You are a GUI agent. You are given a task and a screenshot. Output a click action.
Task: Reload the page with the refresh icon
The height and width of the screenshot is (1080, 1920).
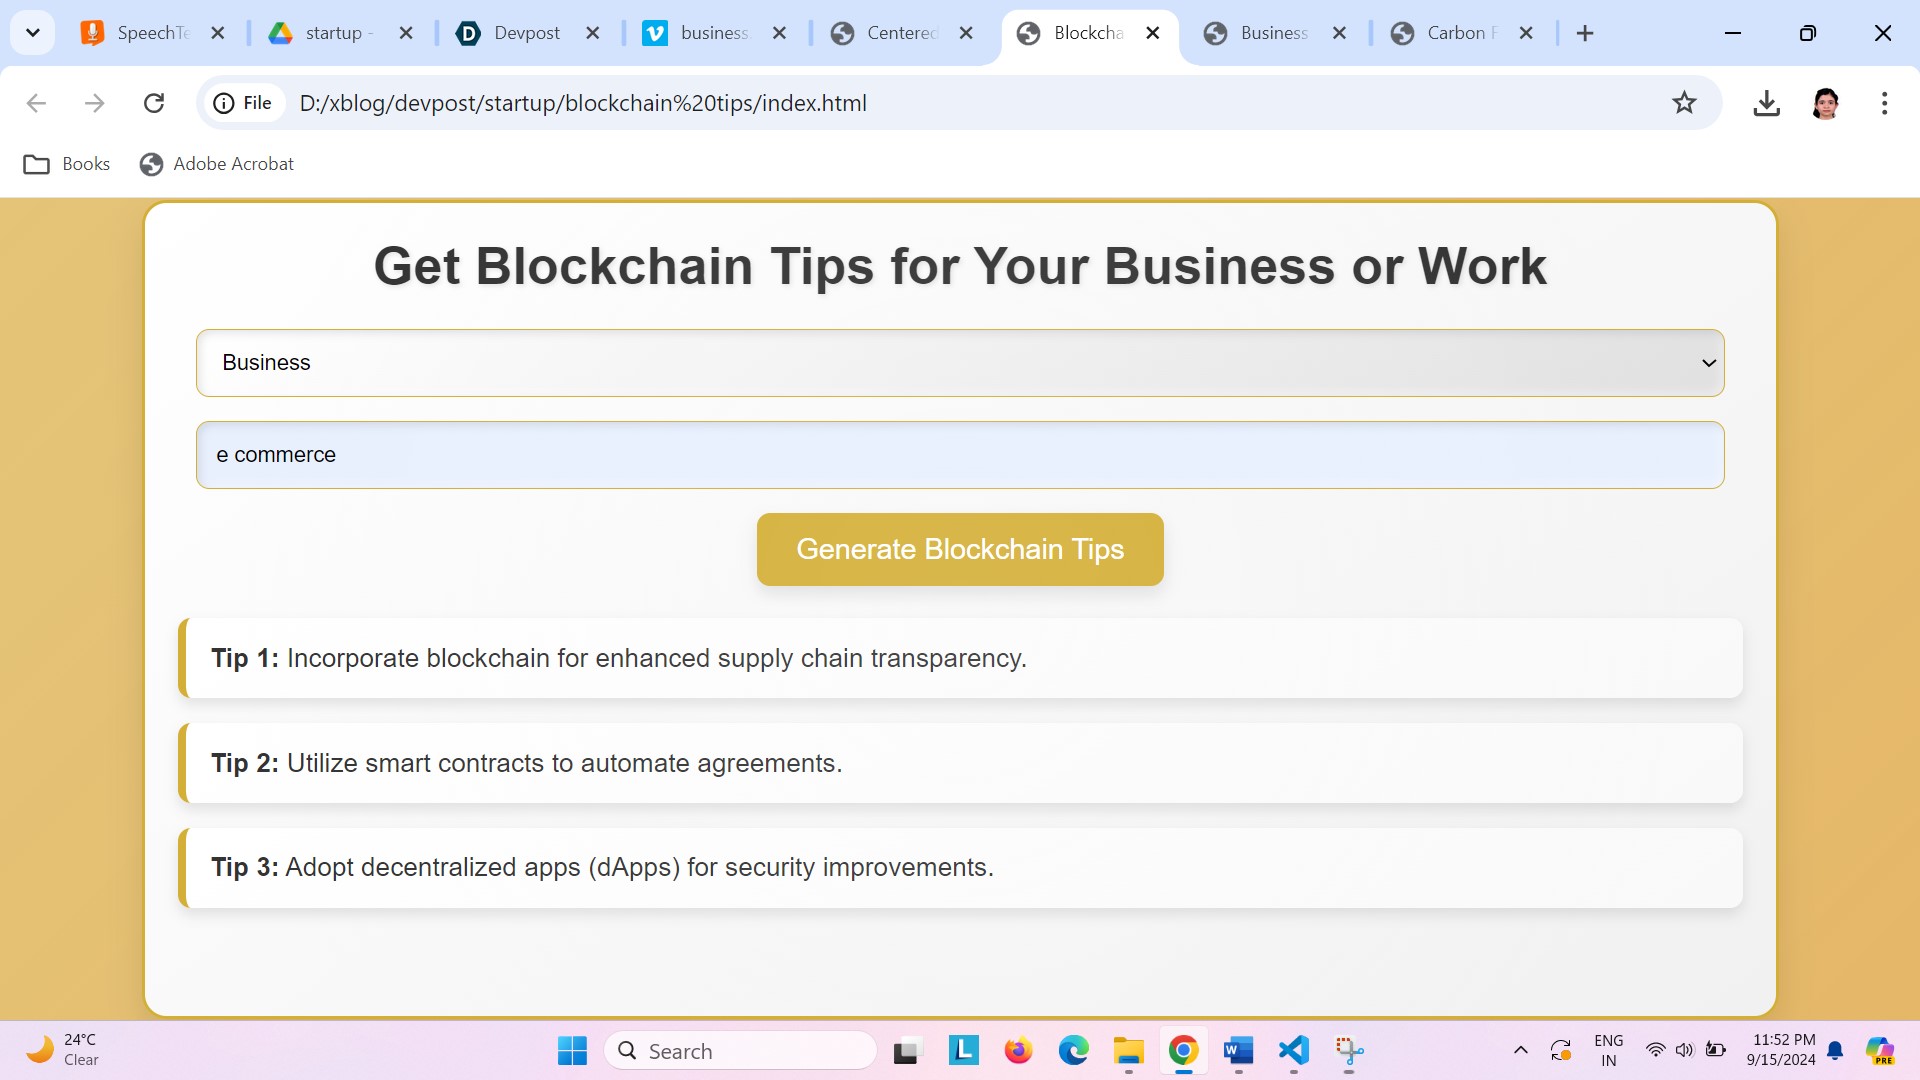[x=154, y=103]
